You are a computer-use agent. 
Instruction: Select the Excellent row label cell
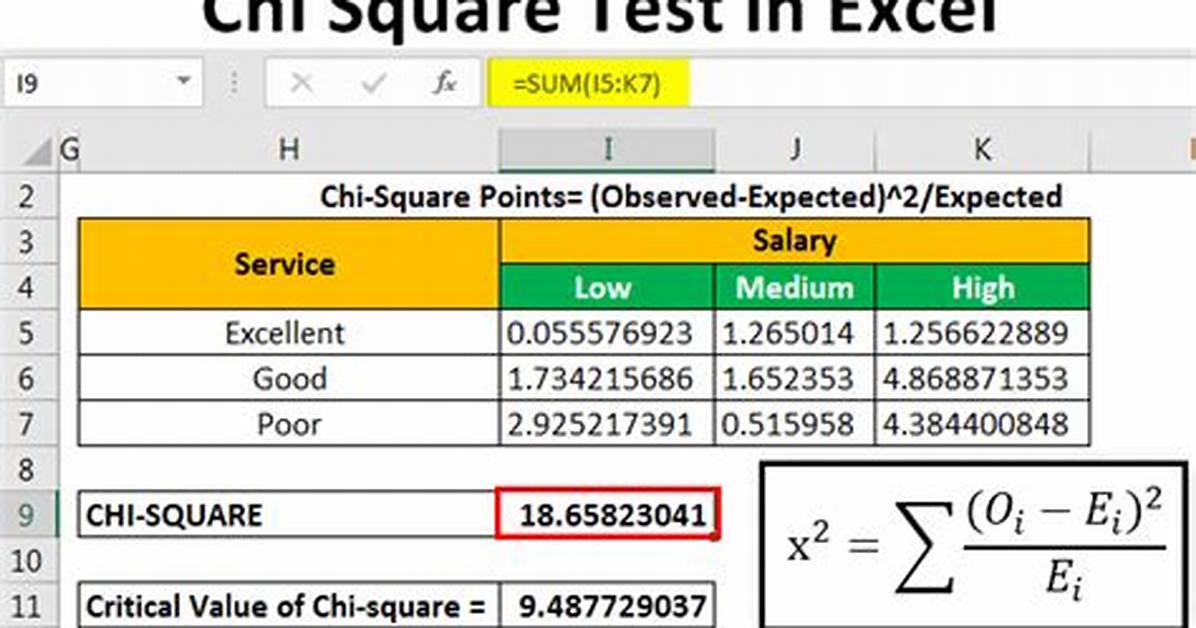[288, 333]
